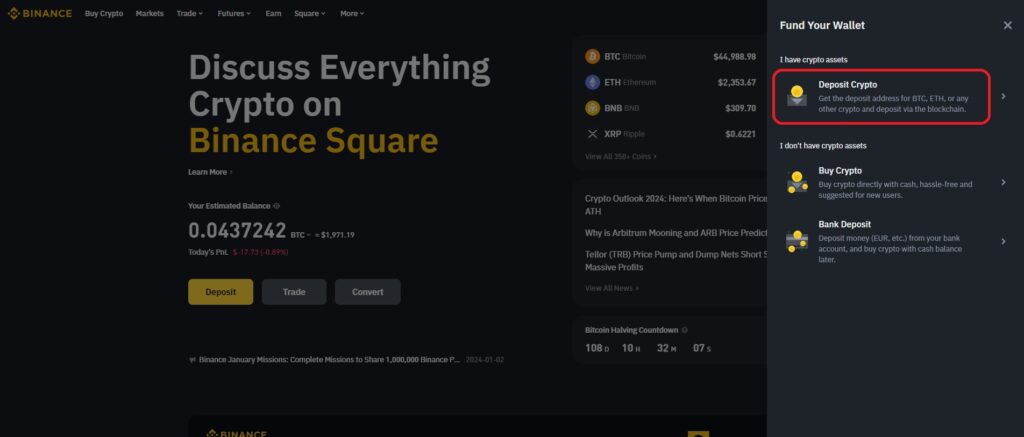Click the BTC Bitcoin coin icon
The image size is (1024, 437).
[x=592, y=57]
